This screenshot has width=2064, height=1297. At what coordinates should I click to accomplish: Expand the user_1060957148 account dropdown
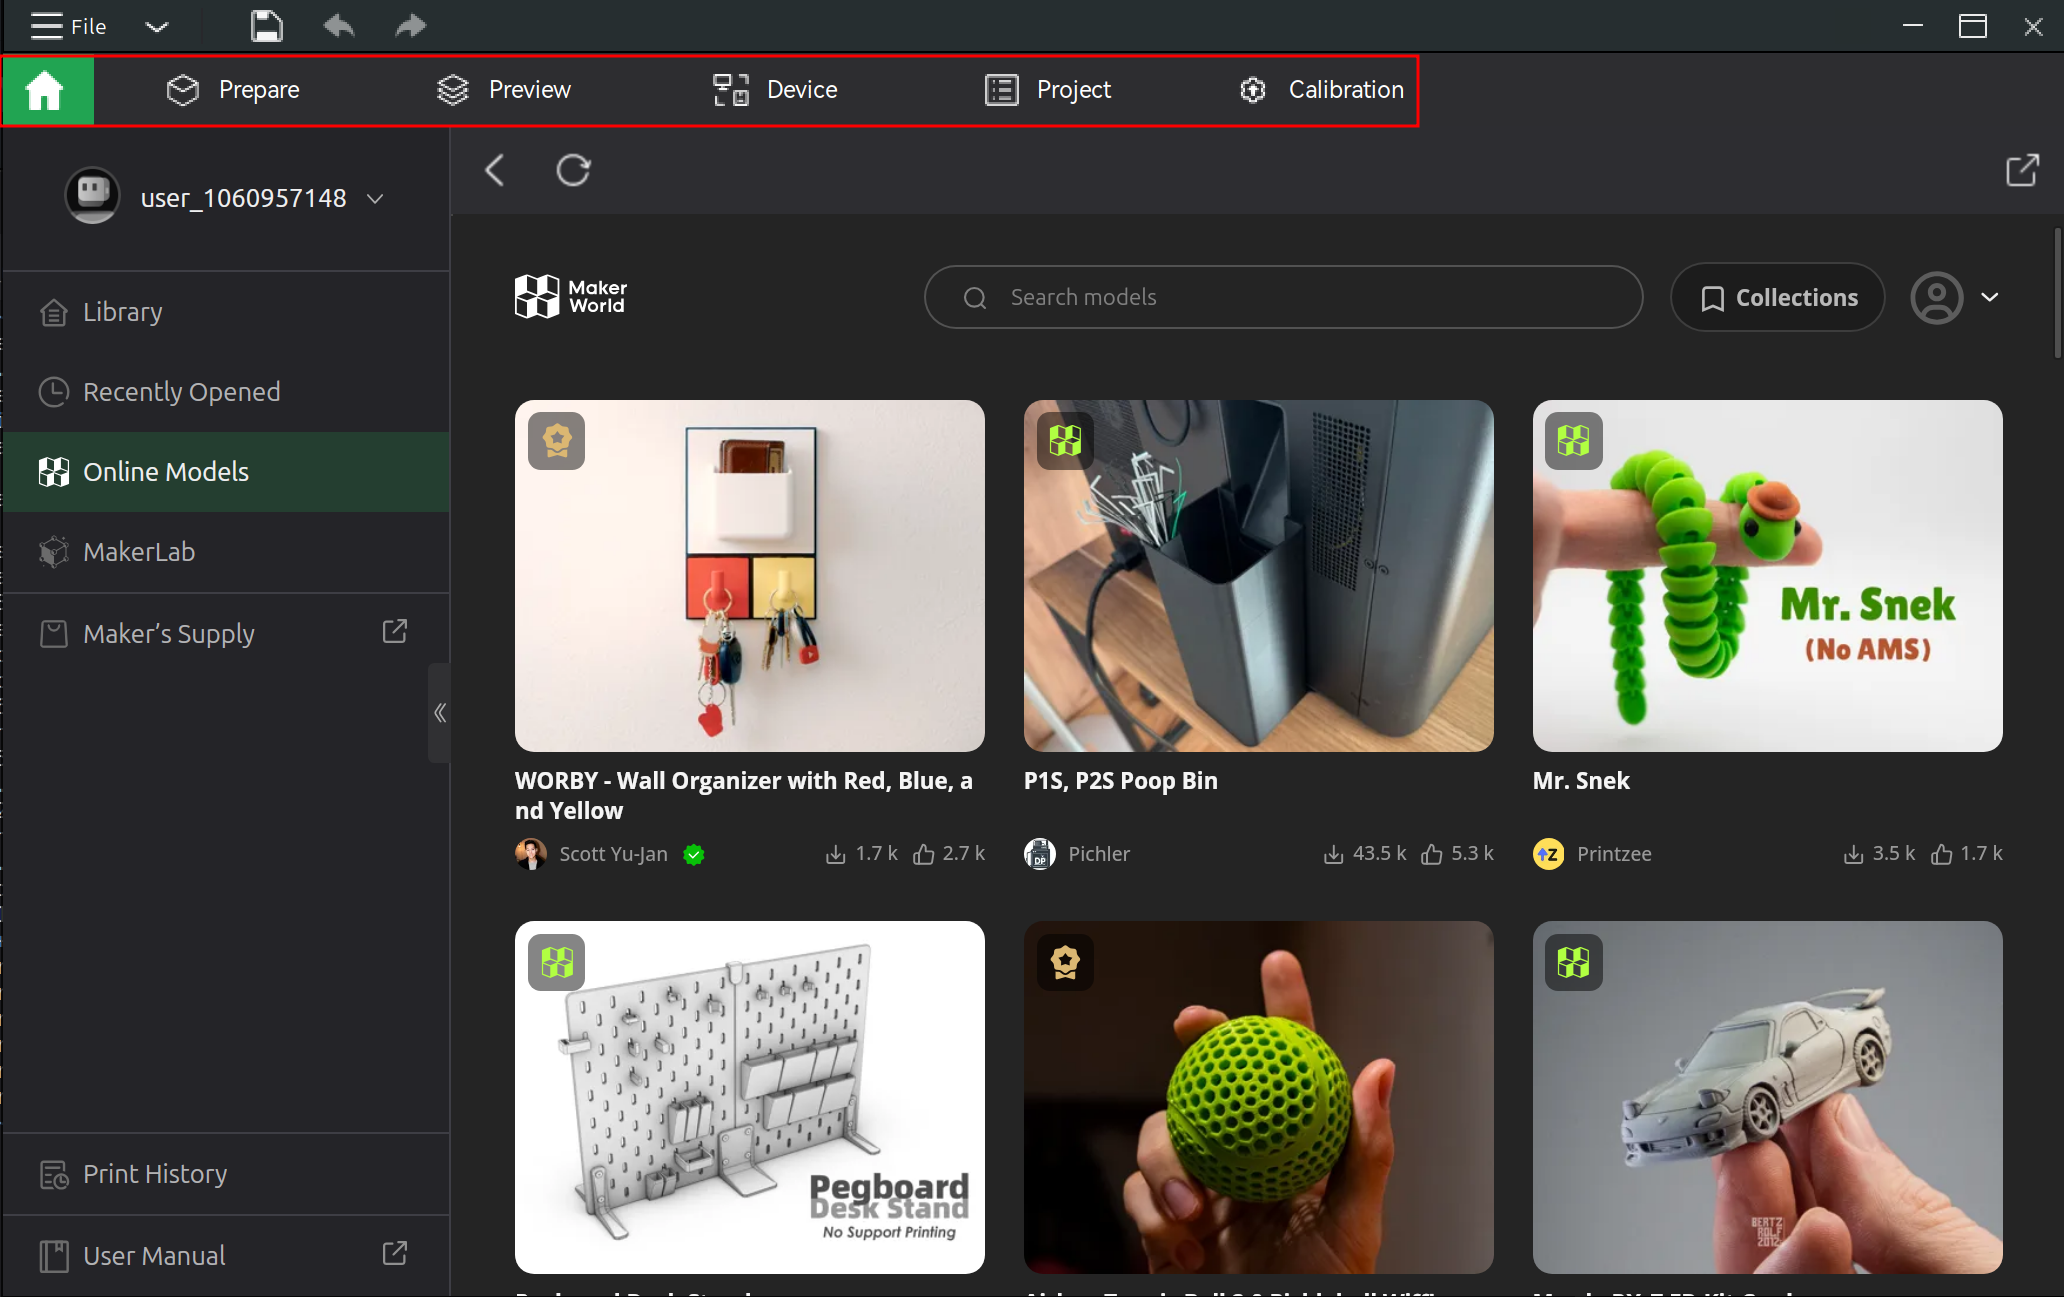tap(375, 199)
